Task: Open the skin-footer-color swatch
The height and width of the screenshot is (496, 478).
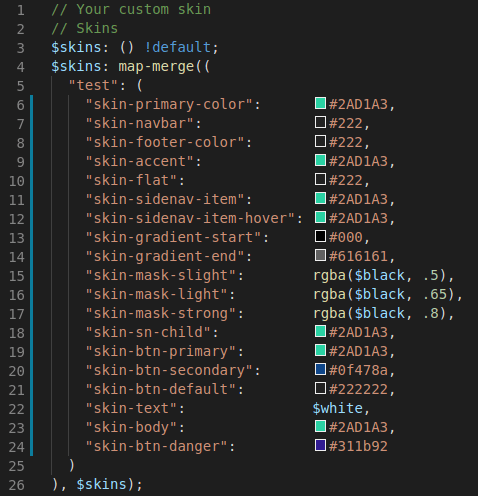Action: click(320, 141)
